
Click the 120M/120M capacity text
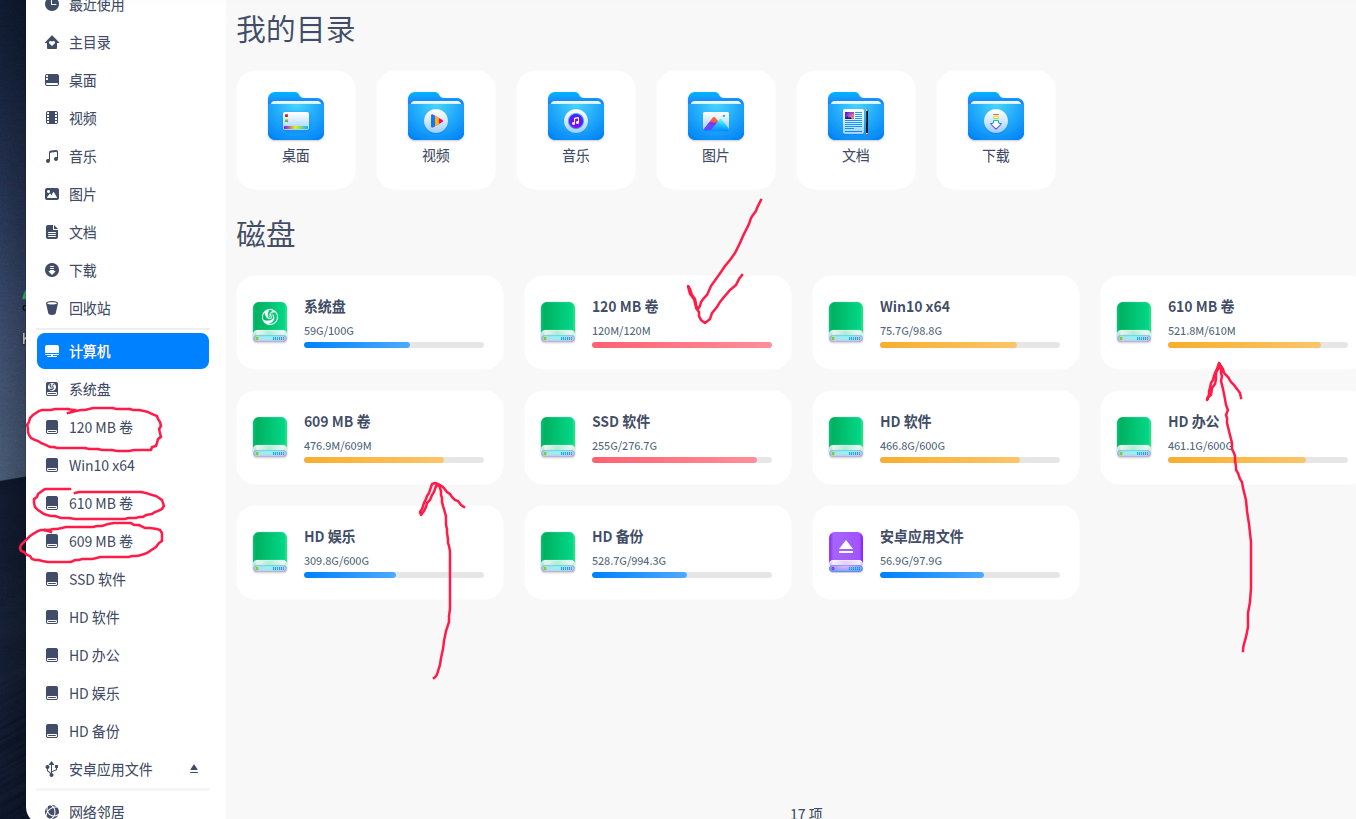coord(621,331)
